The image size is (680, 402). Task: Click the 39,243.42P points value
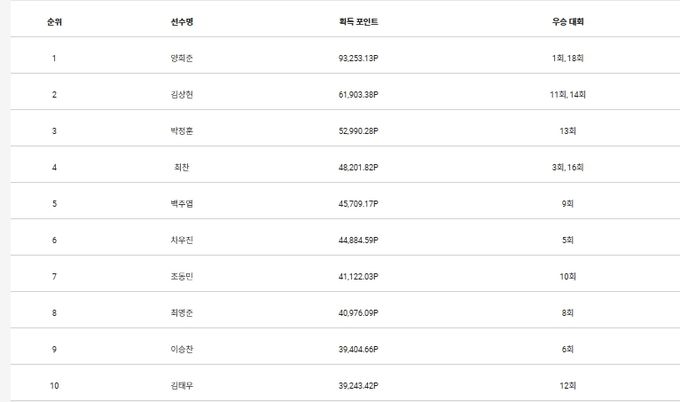358,386
